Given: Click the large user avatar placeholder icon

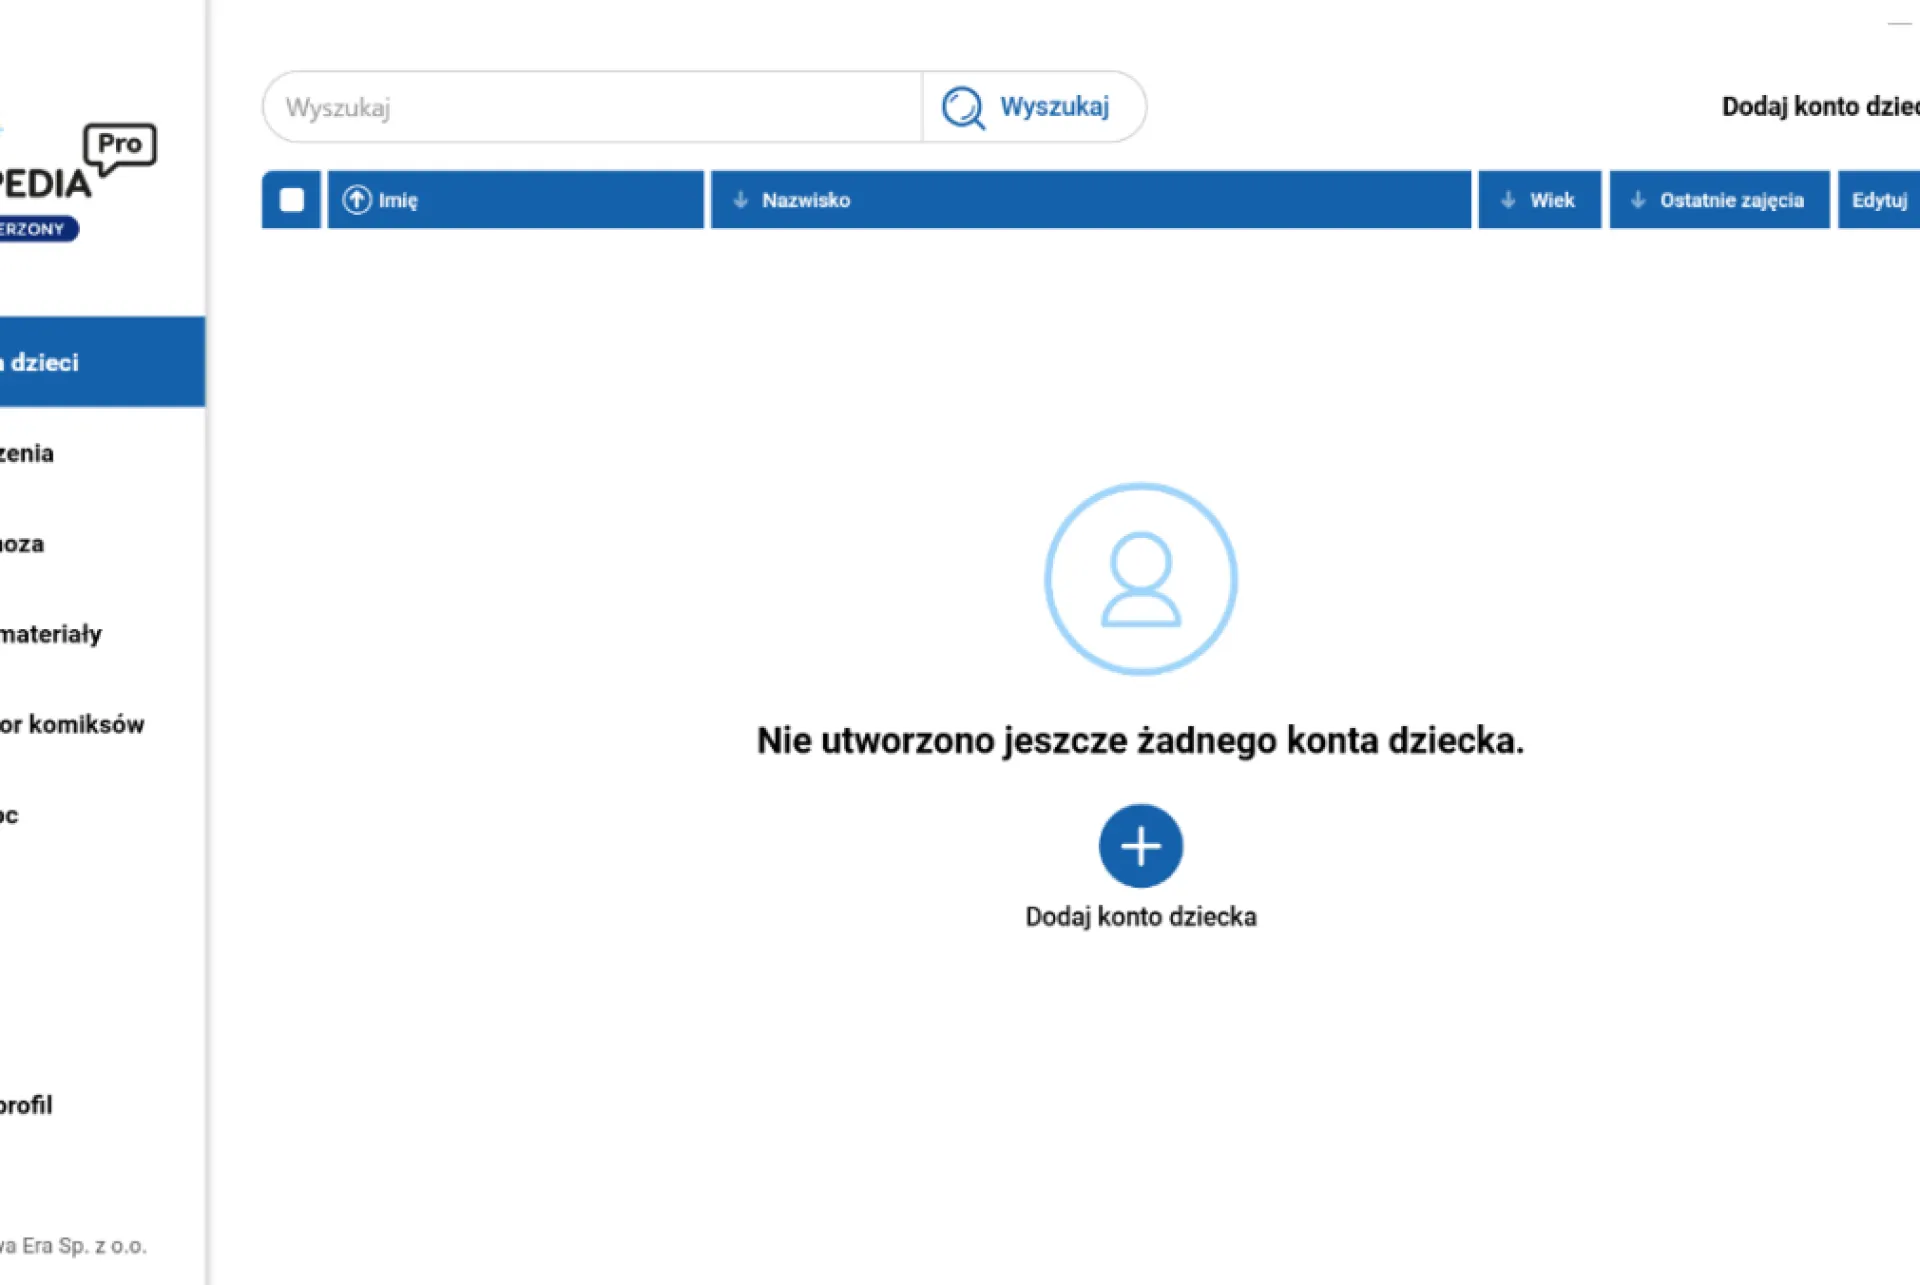Looking at the screenshot, I should click(1140, 579).
